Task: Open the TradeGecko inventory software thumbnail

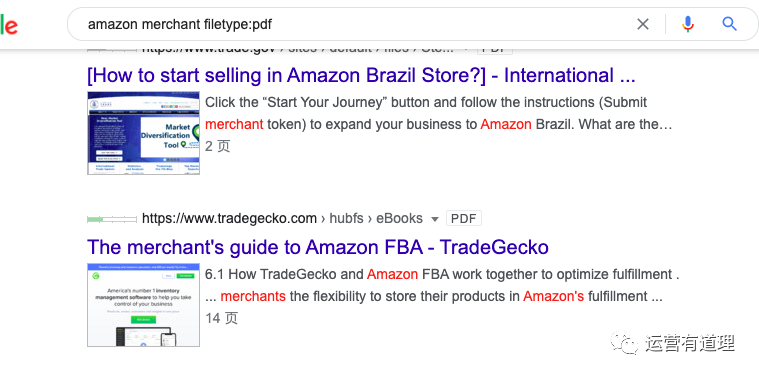Action: pos(143,305)
